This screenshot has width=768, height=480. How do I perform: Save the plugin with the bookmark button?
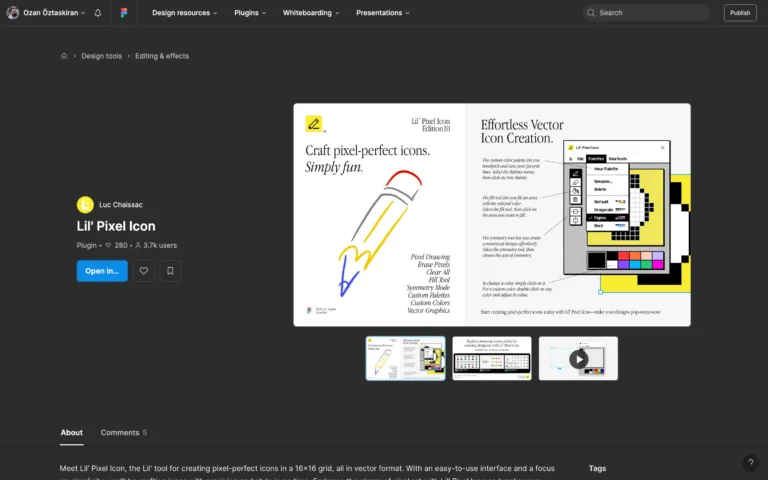pos(170,271)
